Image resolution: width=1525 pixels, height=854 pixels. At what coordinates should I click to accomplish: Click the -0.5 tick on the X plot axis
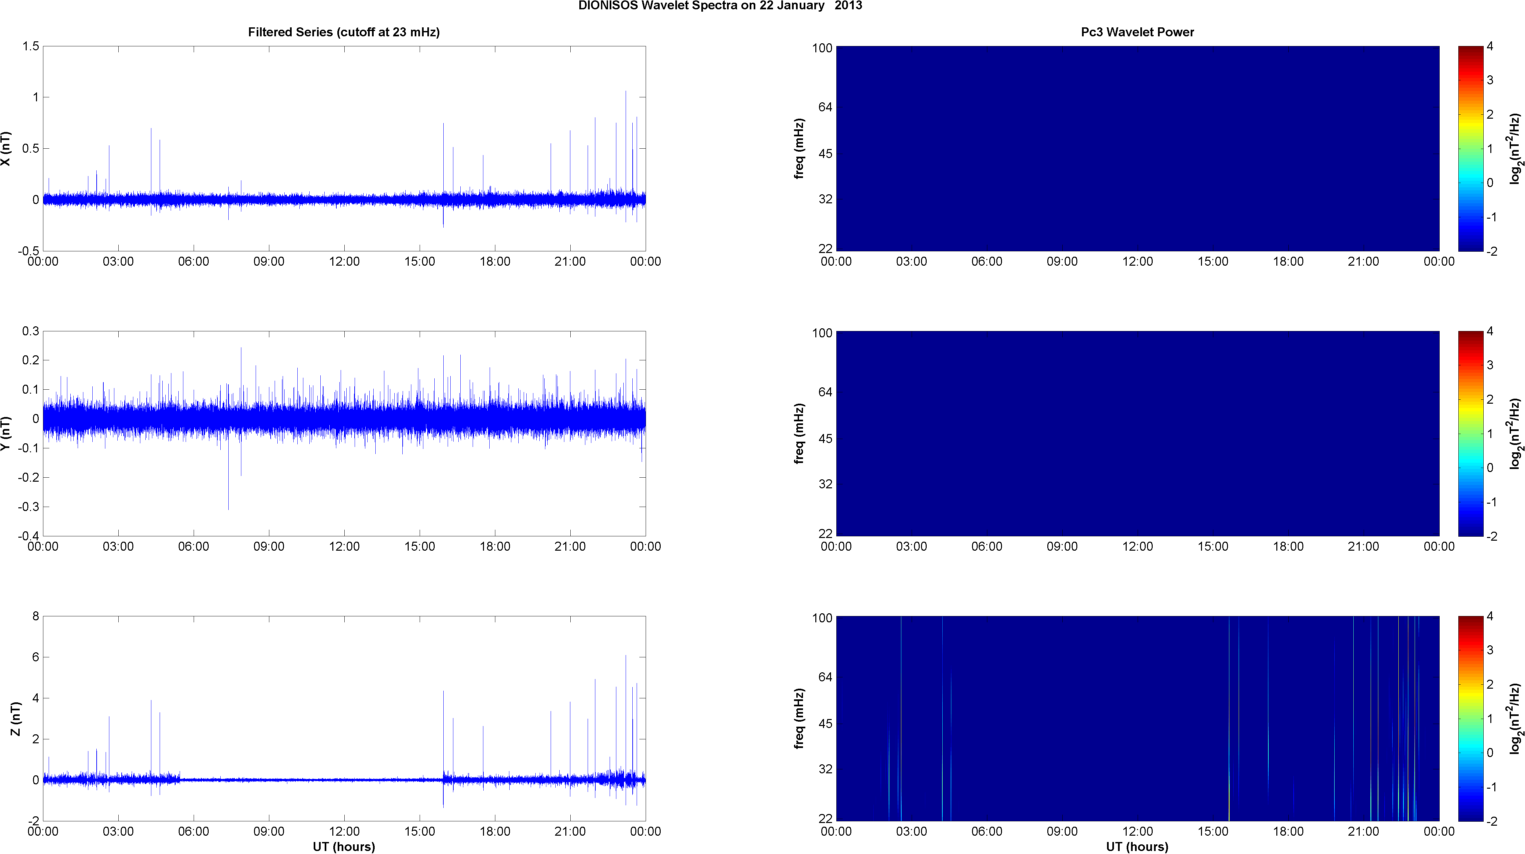click(28, 251)
